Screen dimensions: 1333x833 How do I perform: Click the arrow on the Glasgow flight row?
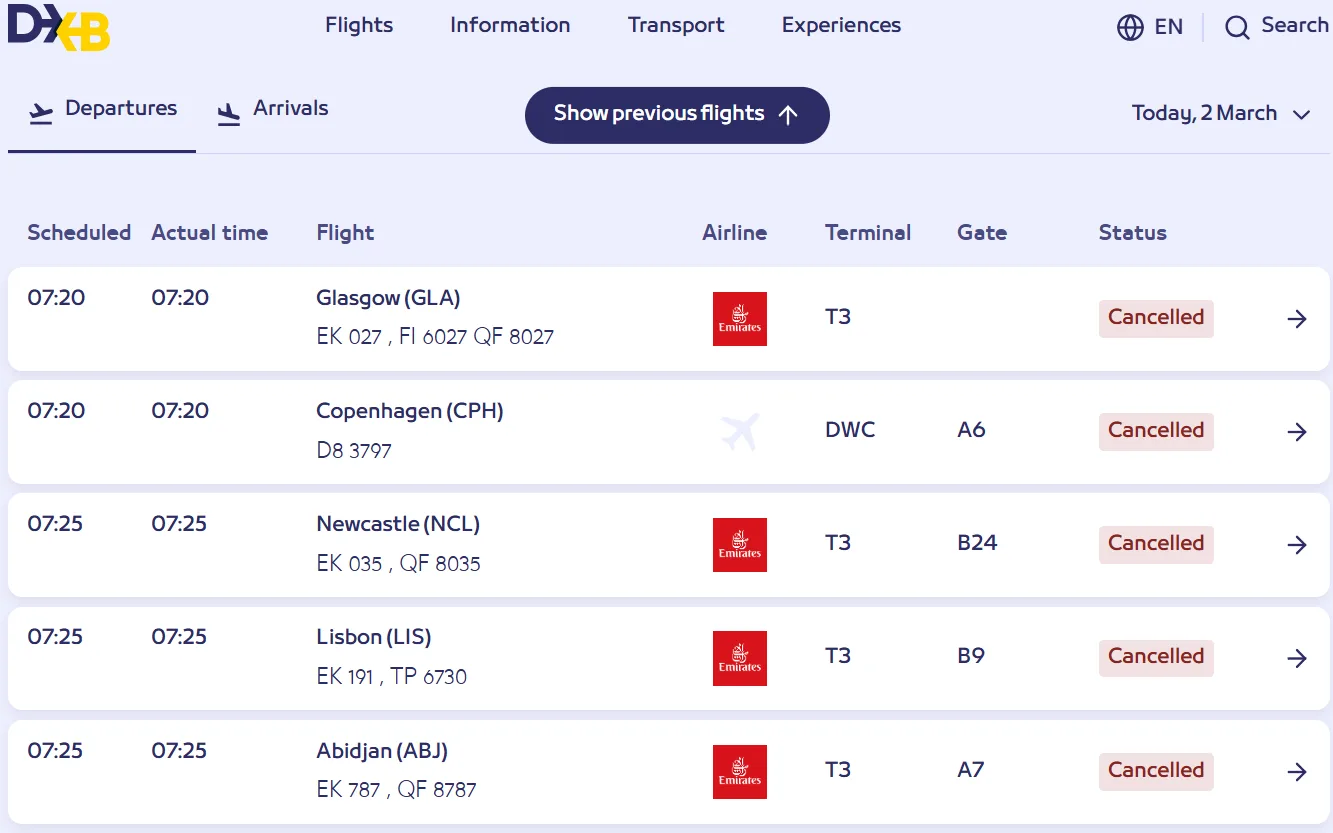1297,319
